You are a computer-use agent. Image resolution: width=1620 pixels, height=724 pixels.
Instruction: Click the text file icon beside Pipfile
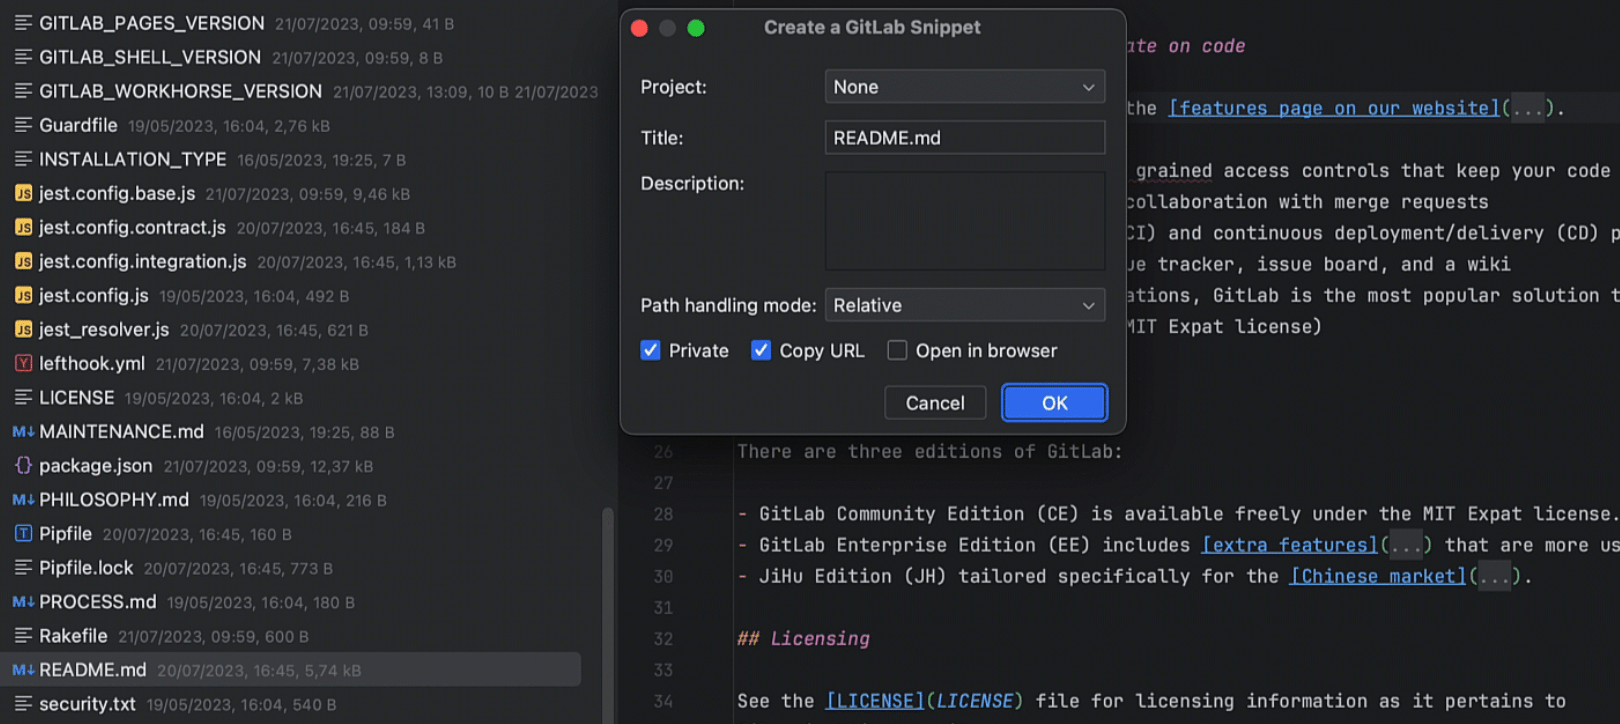[x=23, y=534]
